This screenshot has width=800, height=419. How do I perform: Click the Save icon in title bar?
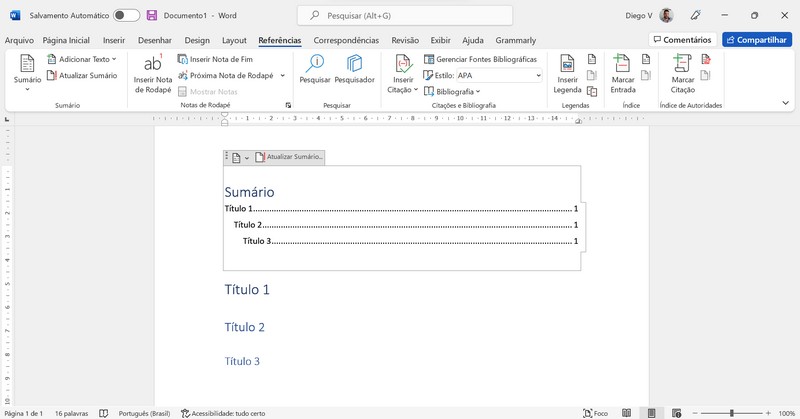(152, 15)
